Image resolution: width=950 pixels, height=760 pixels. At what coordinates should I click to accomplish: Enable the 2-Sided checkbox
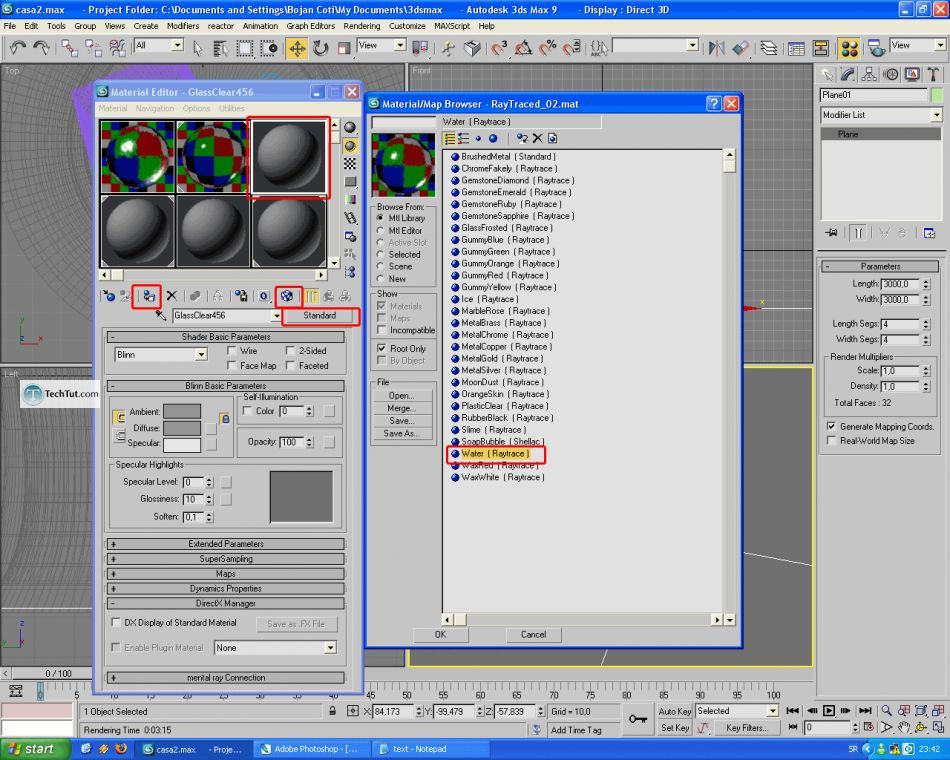click(x=290, y=351)
